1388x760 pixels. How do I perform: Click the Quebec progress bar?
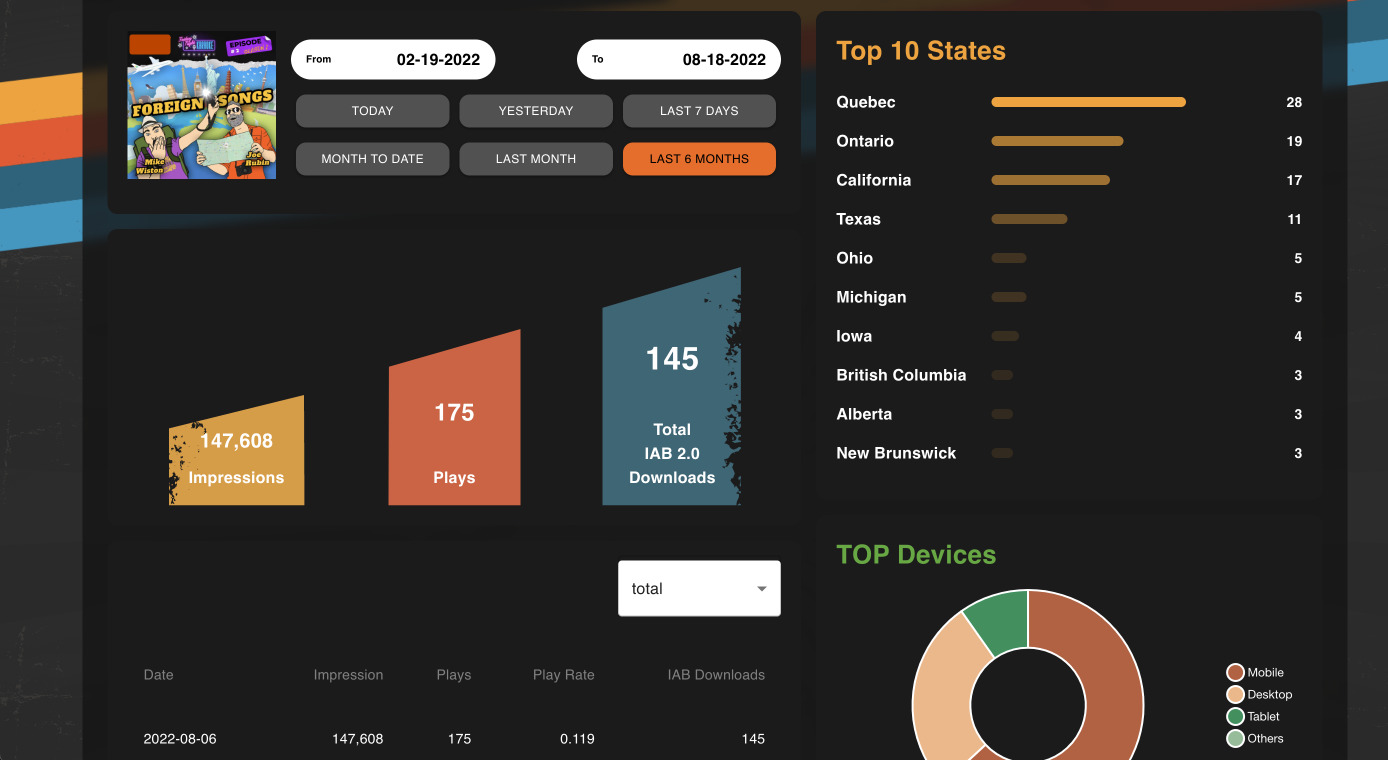click(x=1088, y=102)
